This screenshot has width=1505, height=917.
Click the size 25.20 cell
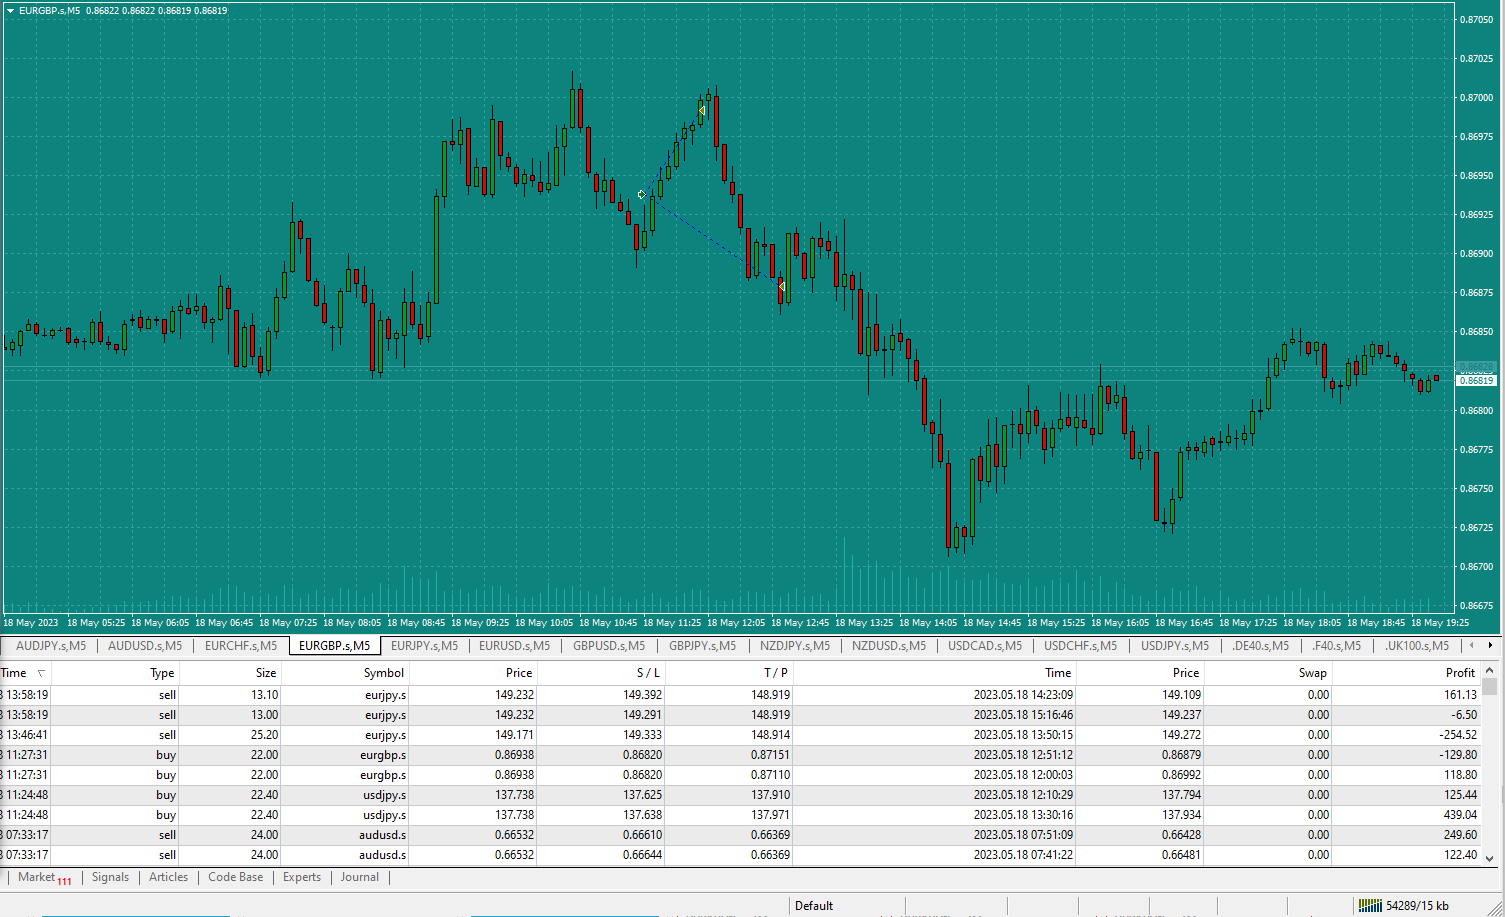coord(264,735)
